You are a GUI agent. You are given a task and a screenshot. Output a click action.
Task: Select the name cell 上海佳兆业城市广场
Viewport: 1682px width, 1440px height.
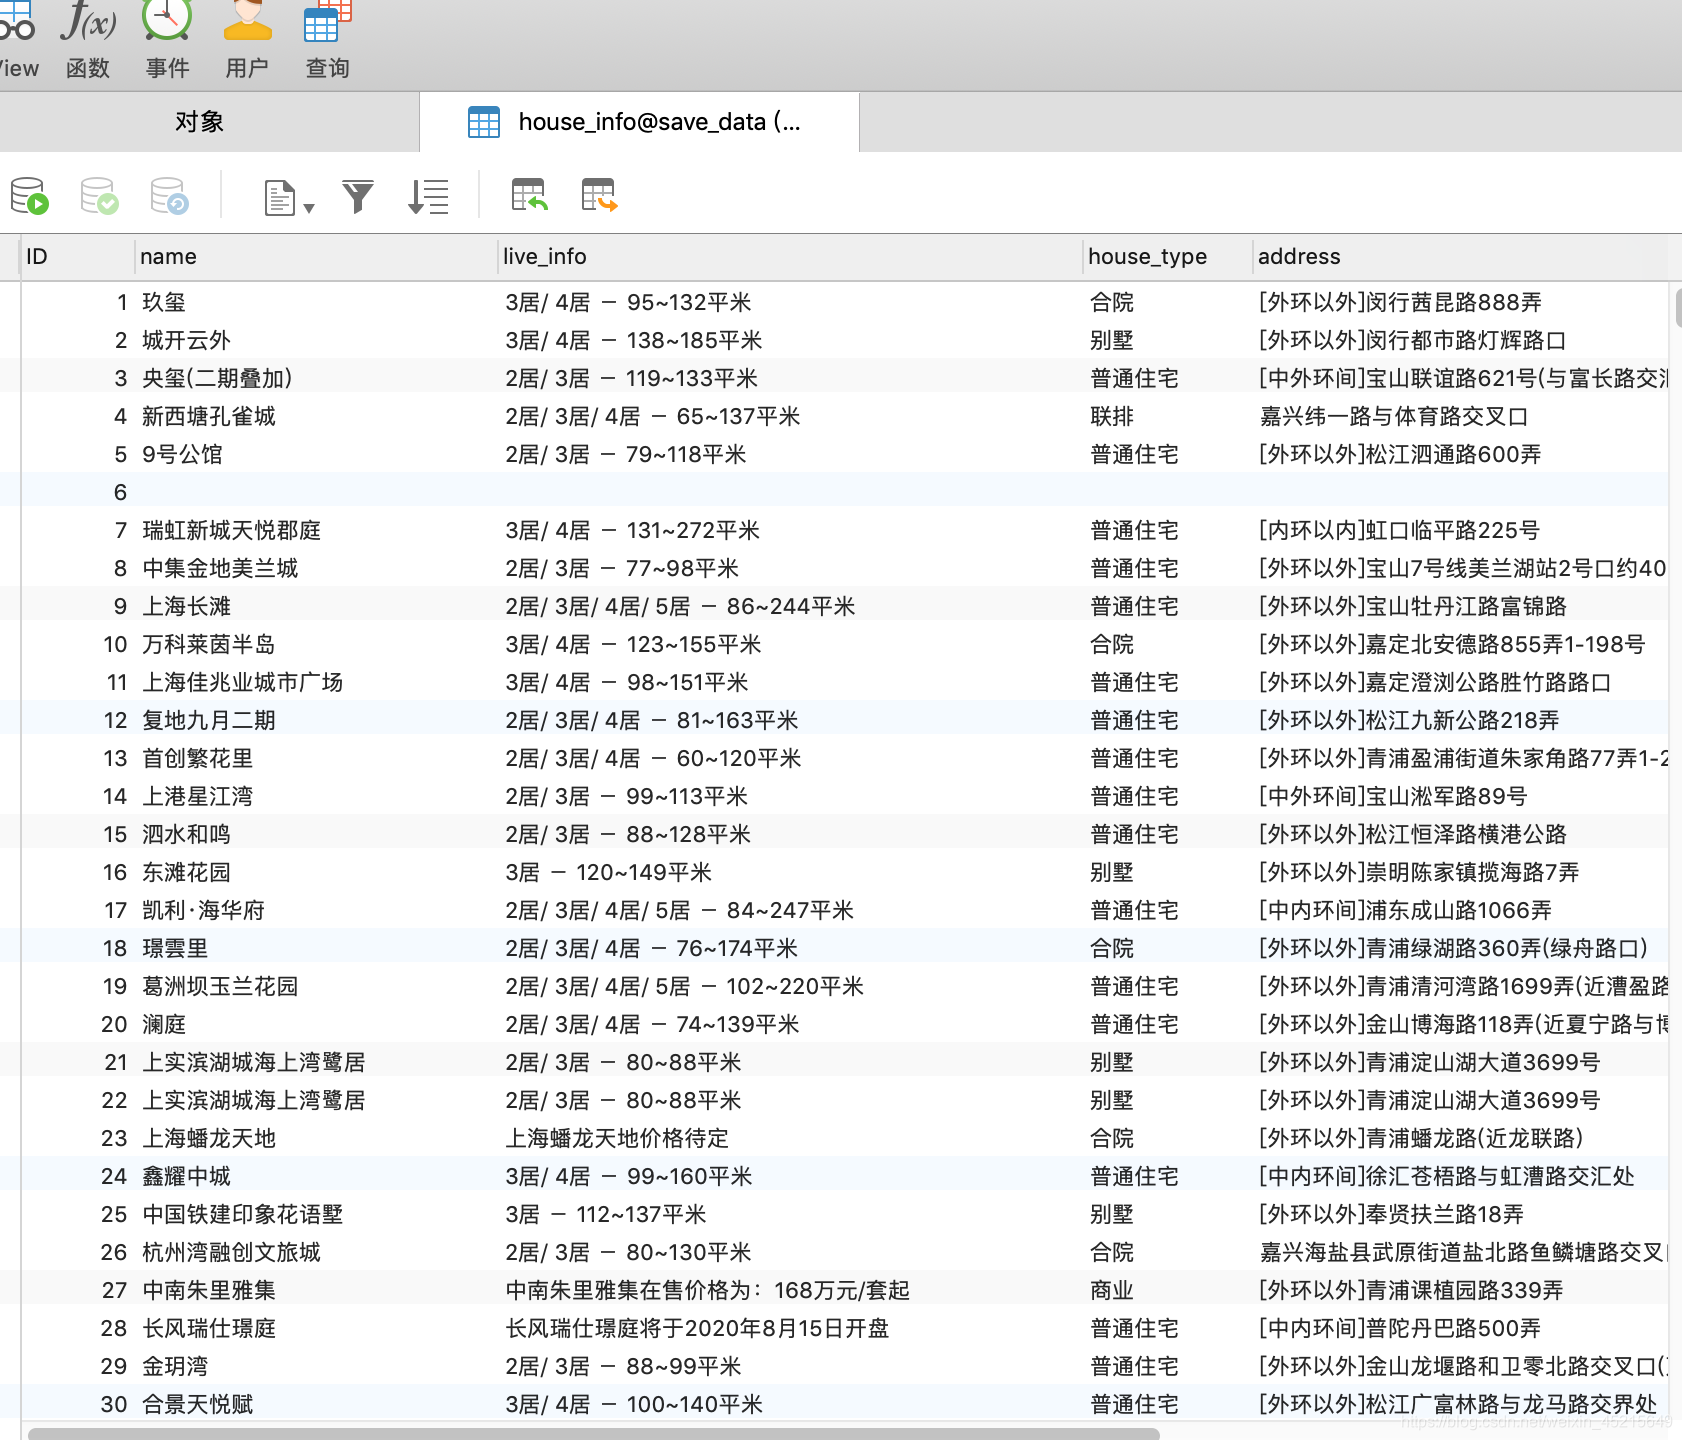[x=243, y=682]
